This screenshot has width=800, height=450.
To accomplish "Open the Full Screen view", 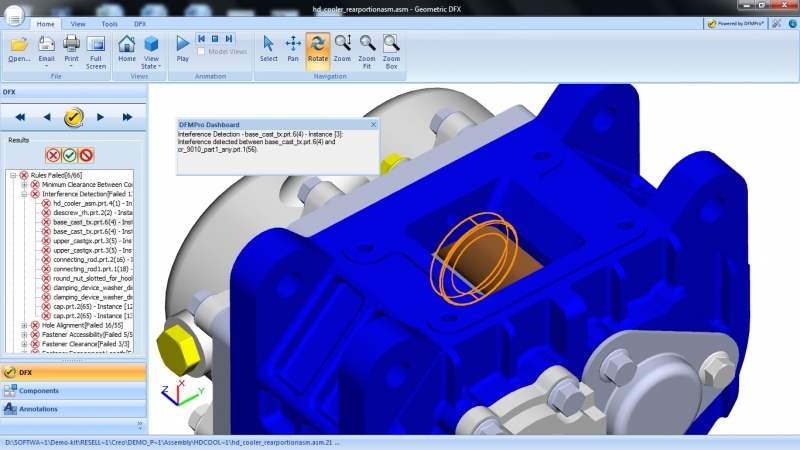I will [96, 48].
